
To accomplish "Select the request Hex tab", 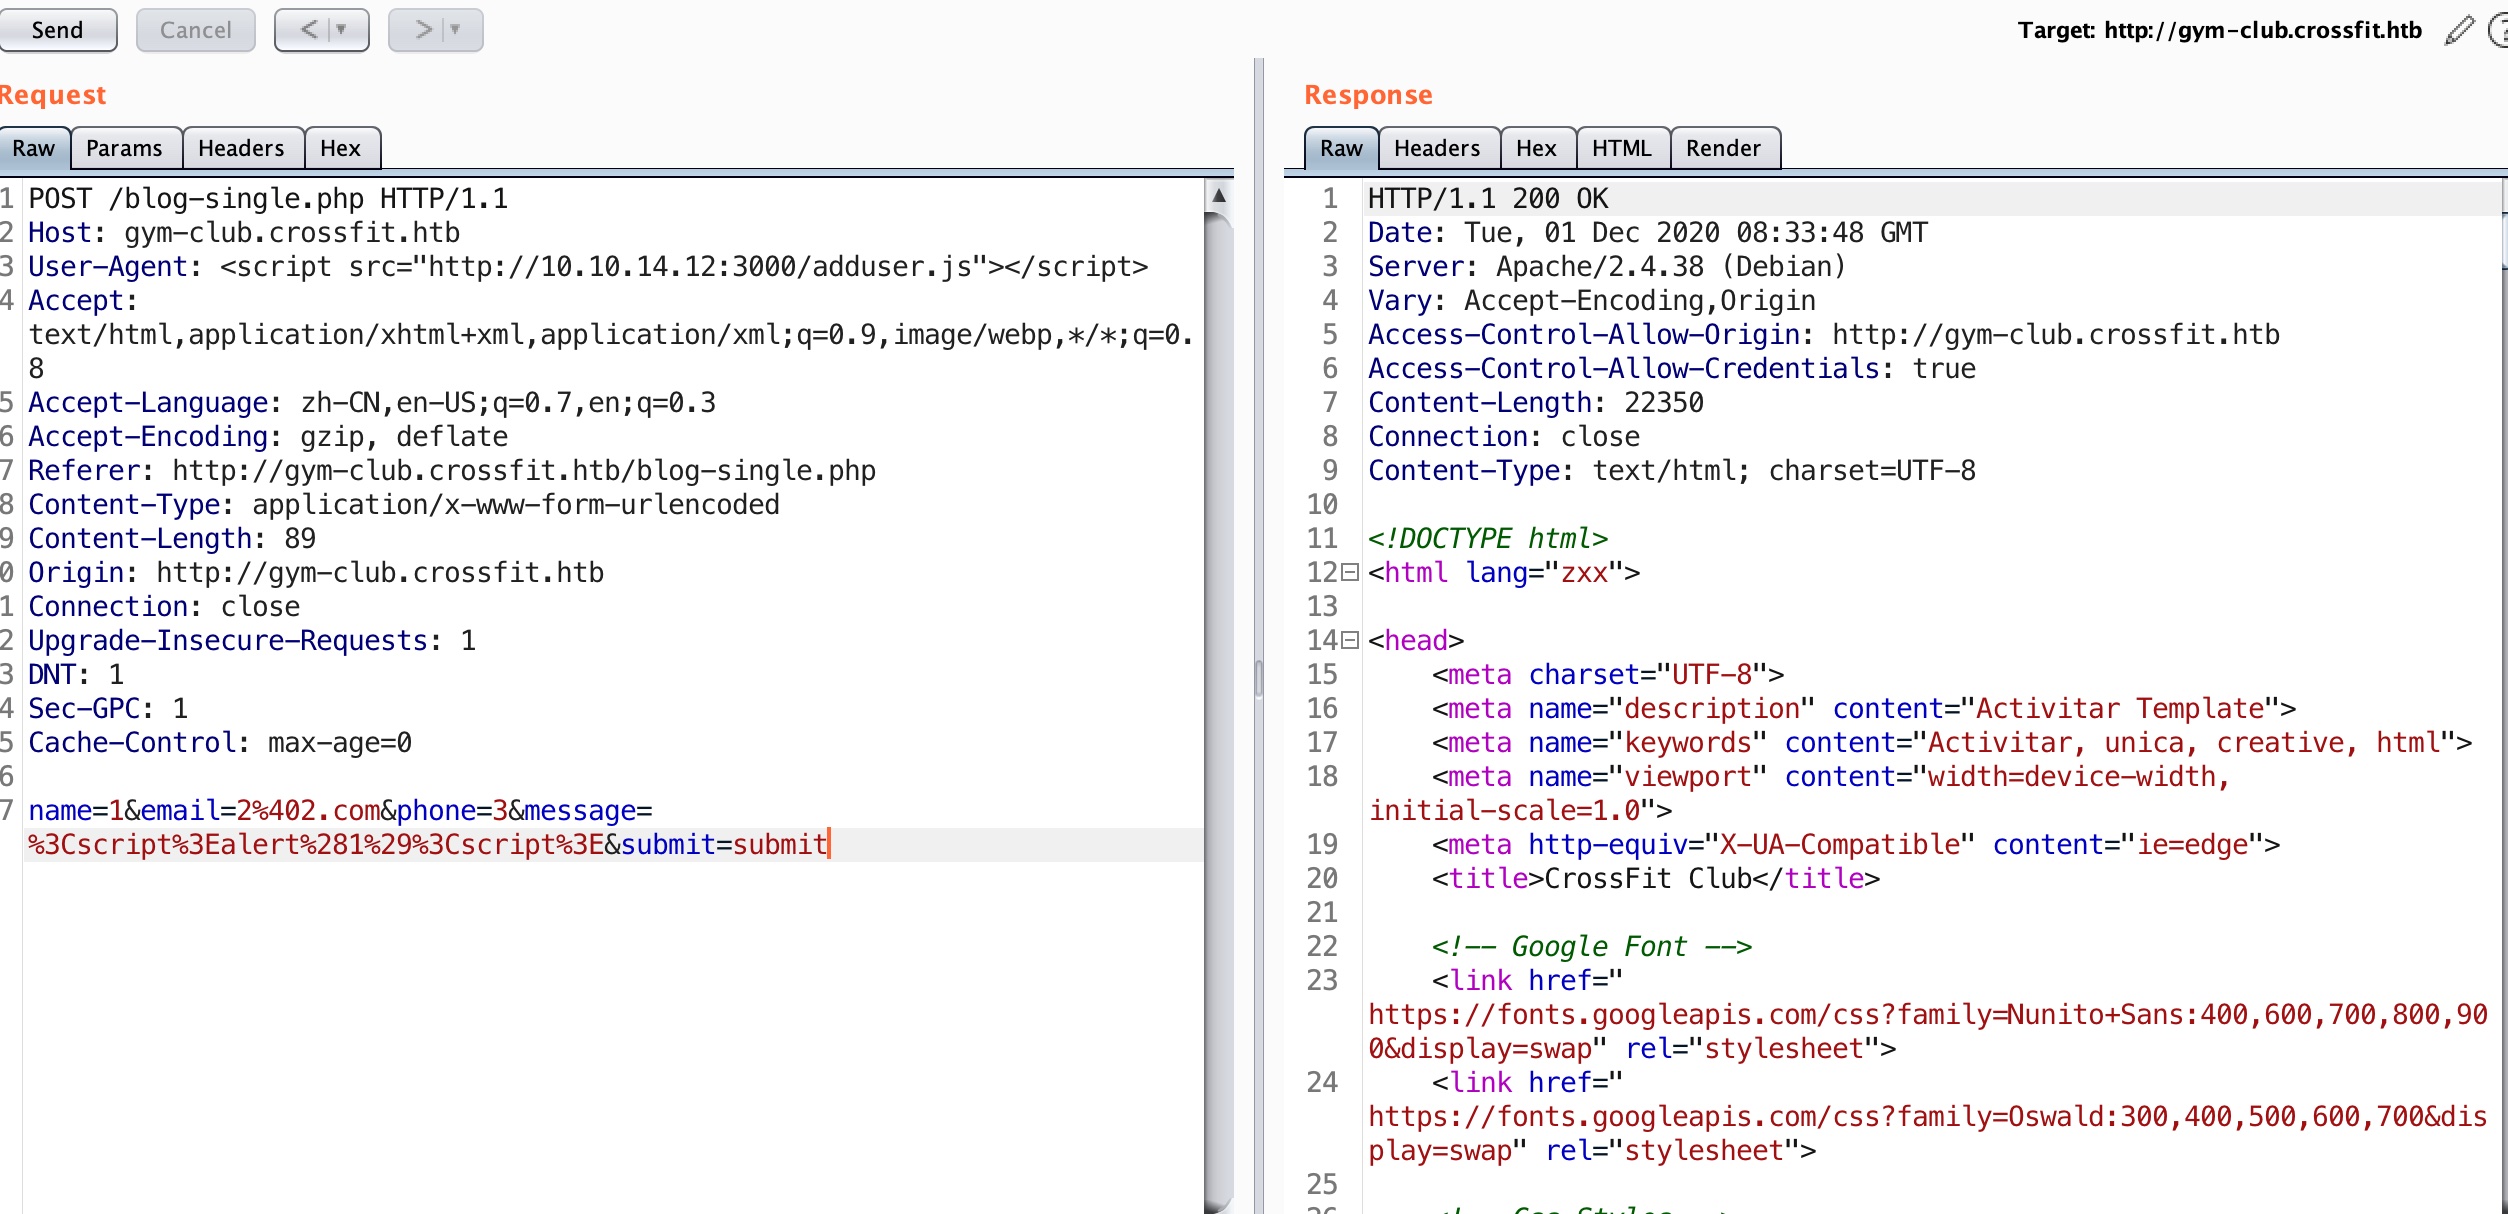I will 340,149.
